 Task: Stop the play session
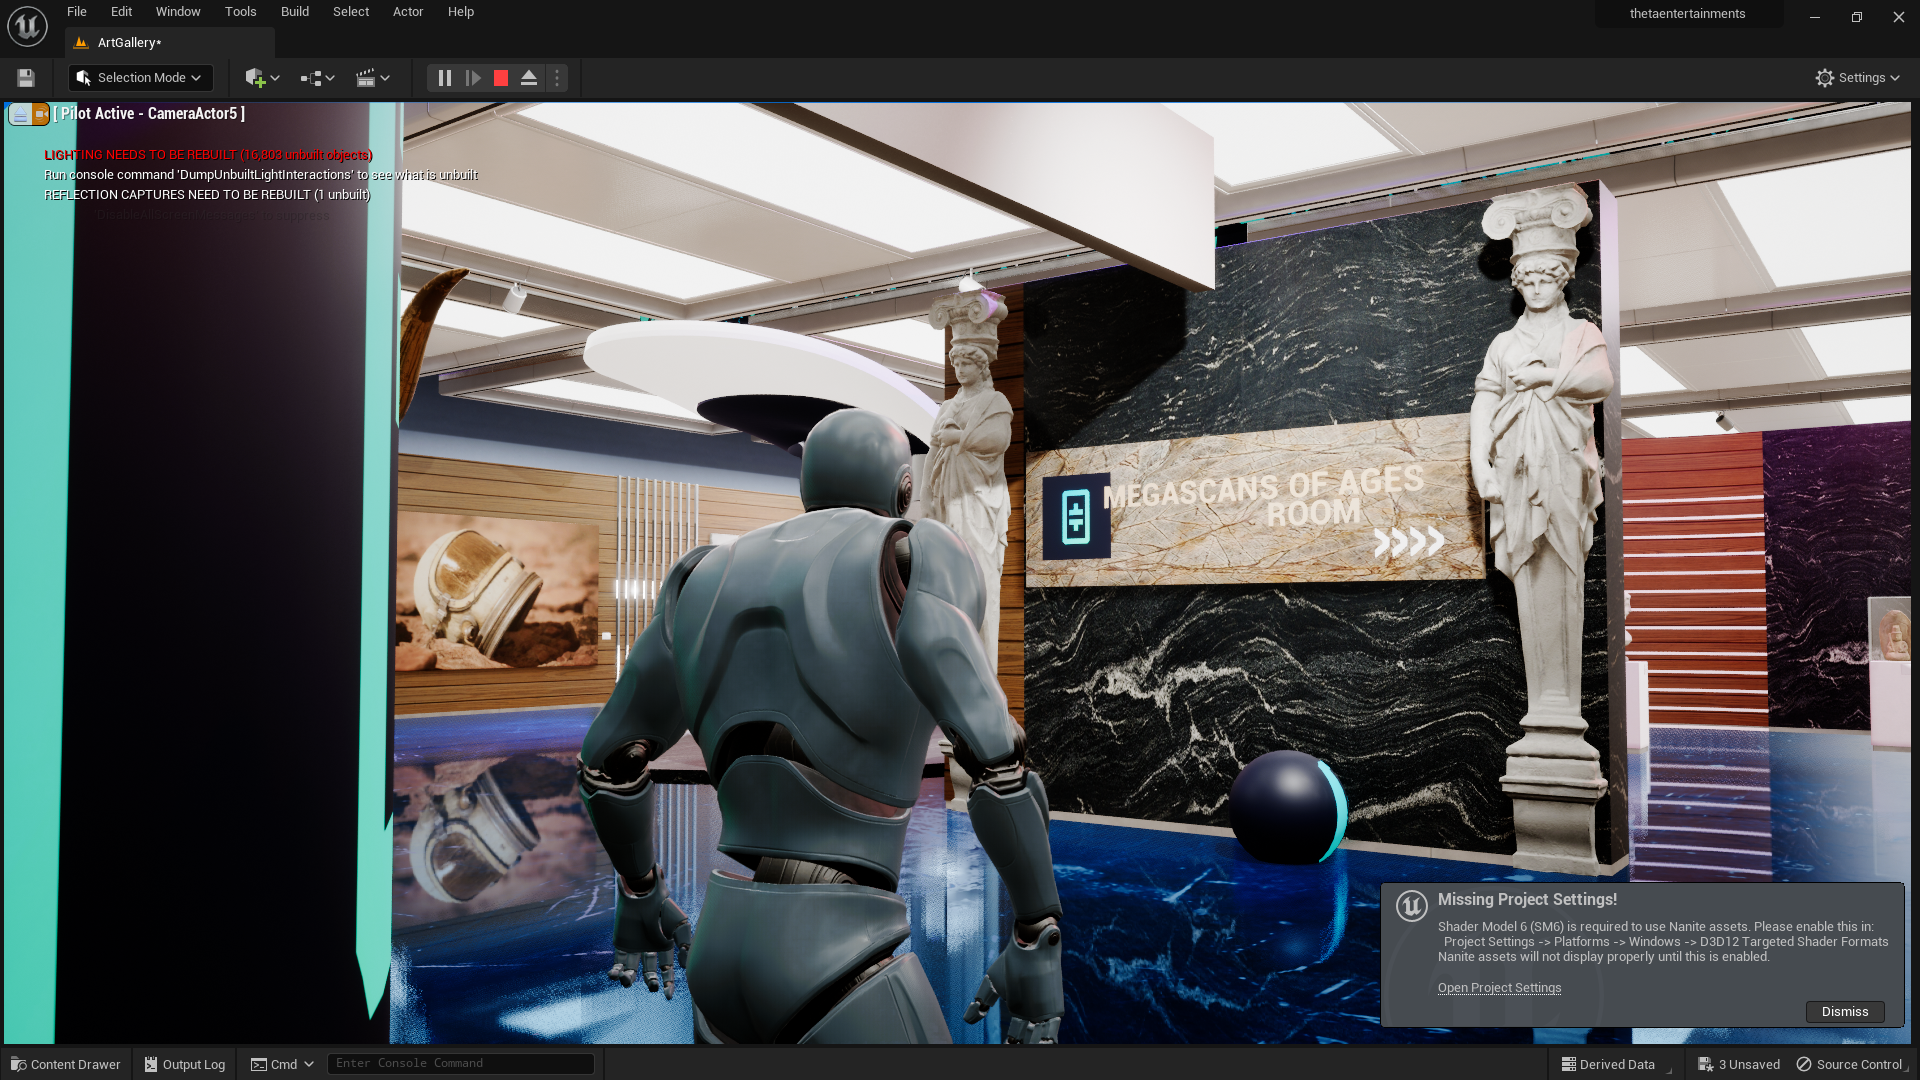pos(501,78)
